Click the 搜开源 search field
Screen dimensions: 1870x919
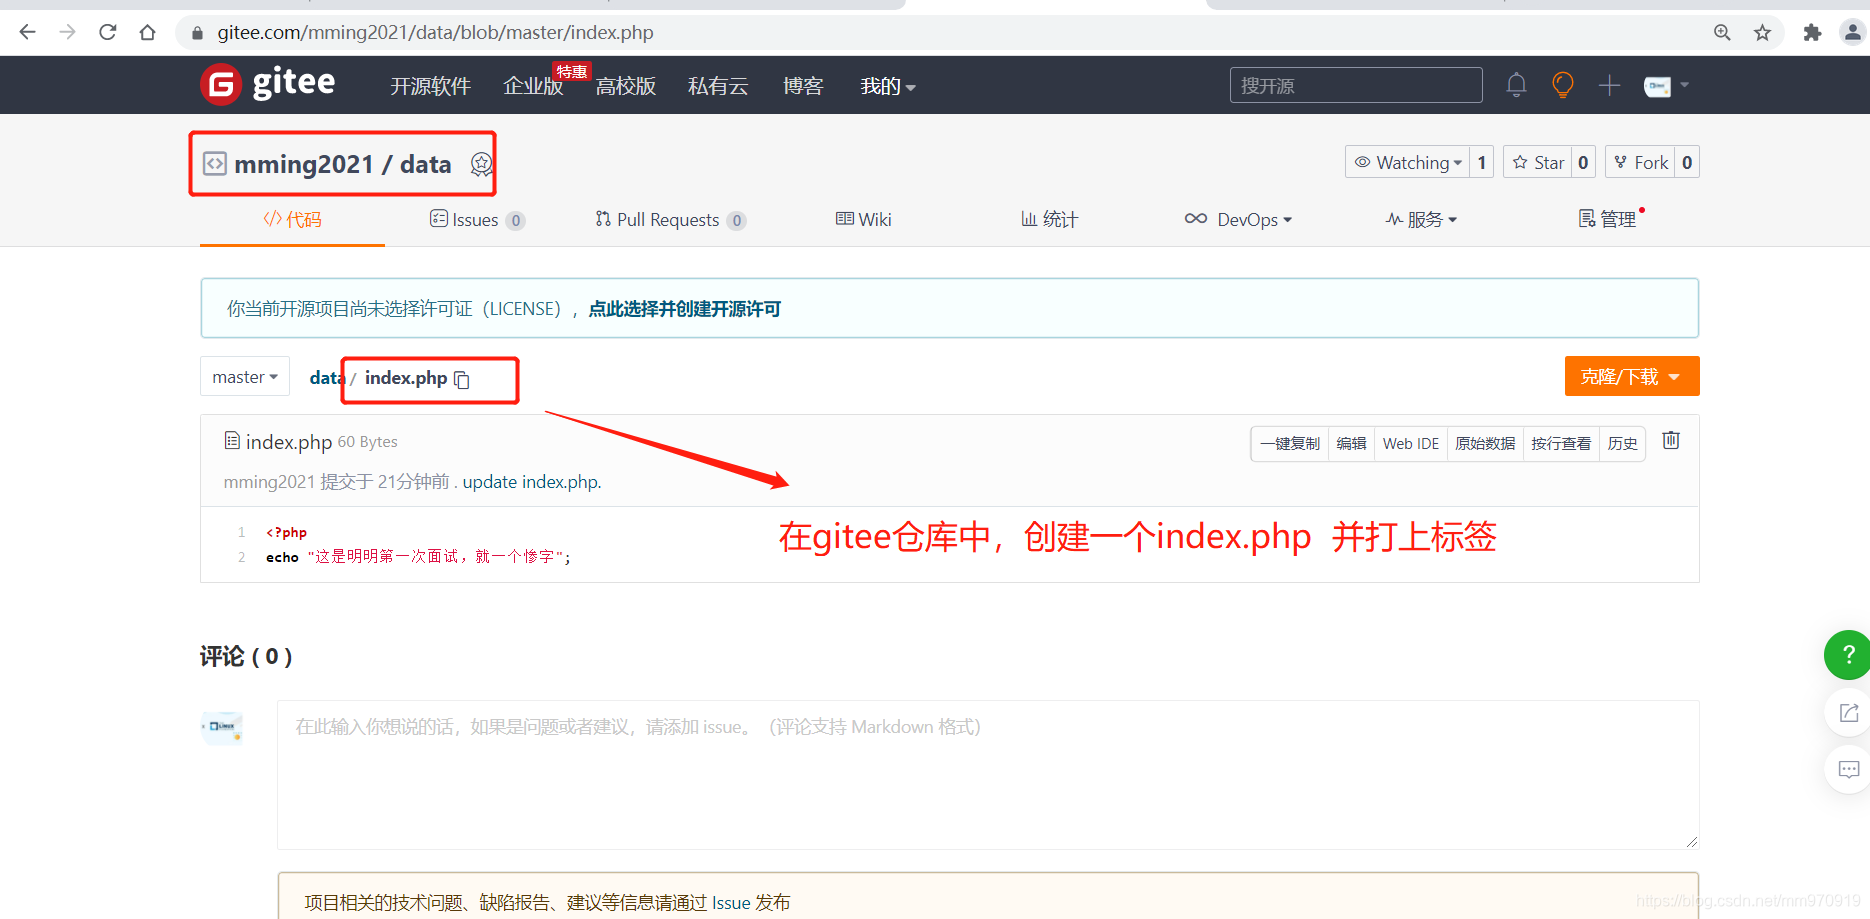[1356, 85]
